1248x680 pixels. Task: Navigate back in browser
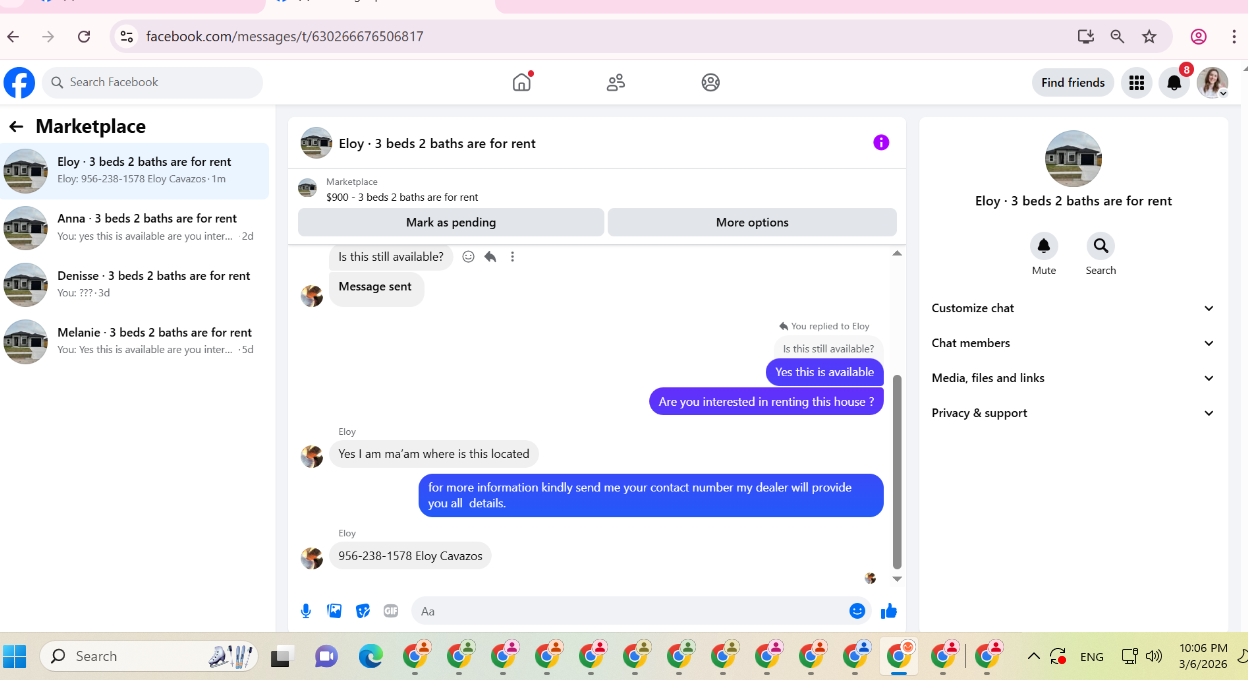[x=13, y=37]
